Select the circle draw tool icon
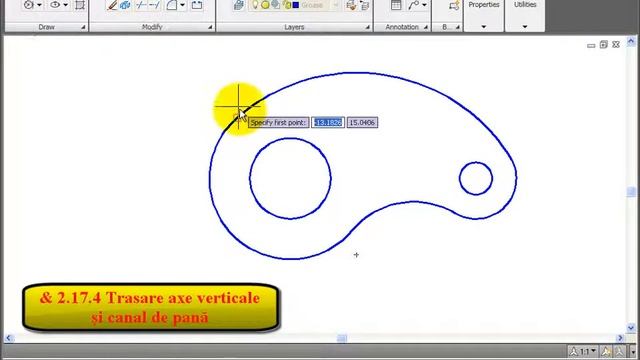Screen dimensions: 640x360 [x=29, y=5]
